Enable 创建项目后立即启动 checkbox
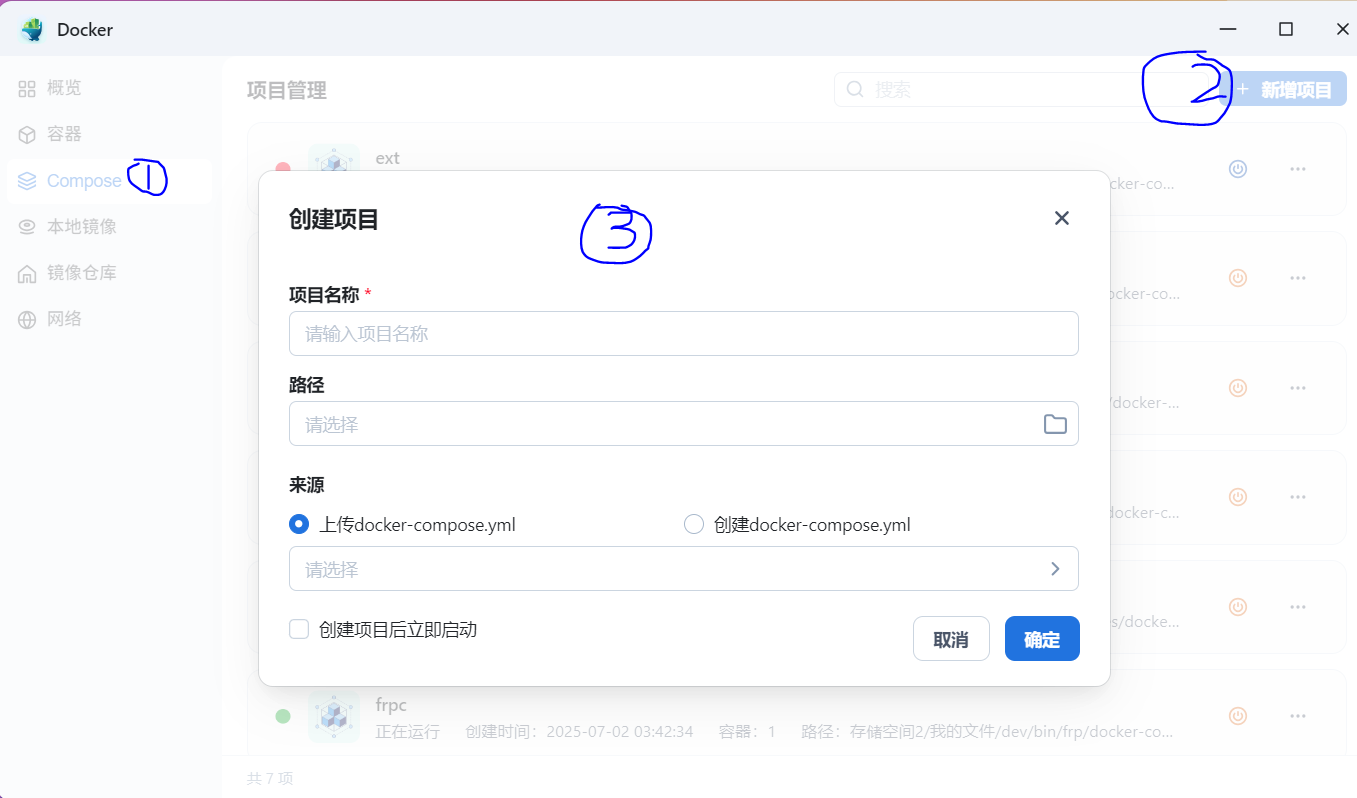The width and height of the screenshot is (1357, 798). (298, 629)
